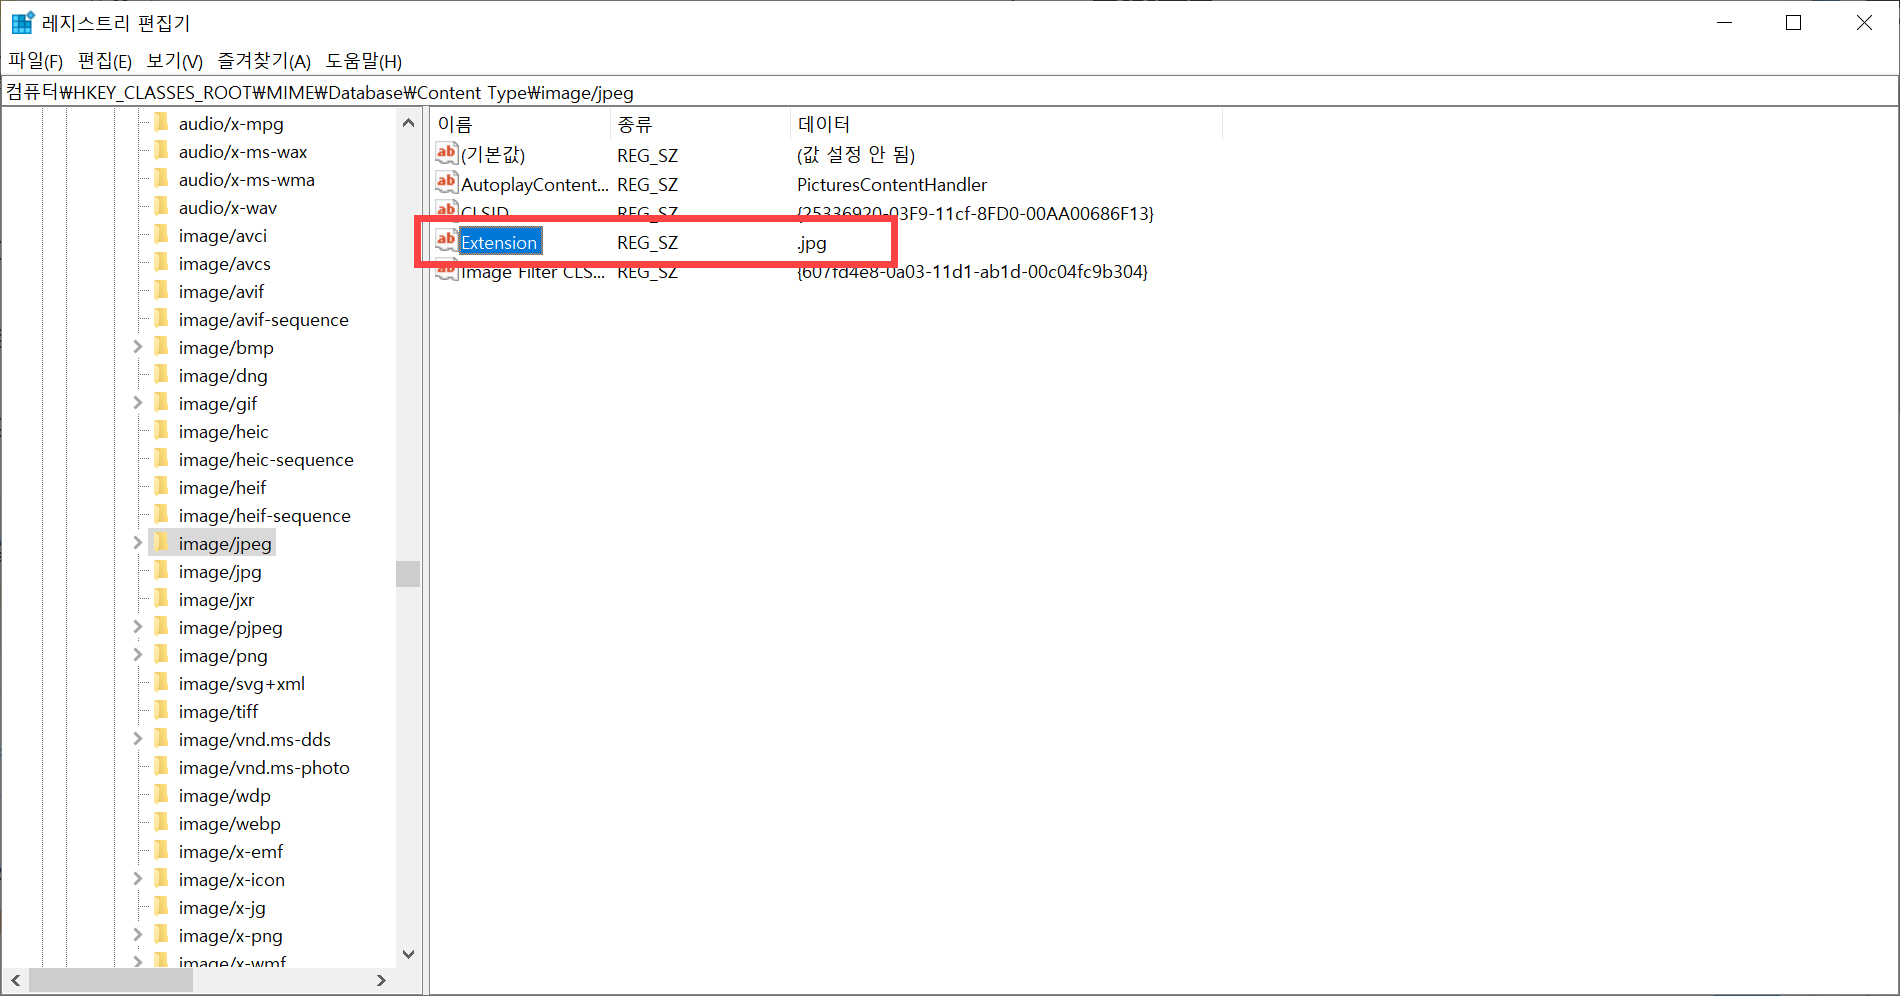Click the folder icon beside image/heif
Viewport: 1900px width, 996px height.
[x=161, y=487]
